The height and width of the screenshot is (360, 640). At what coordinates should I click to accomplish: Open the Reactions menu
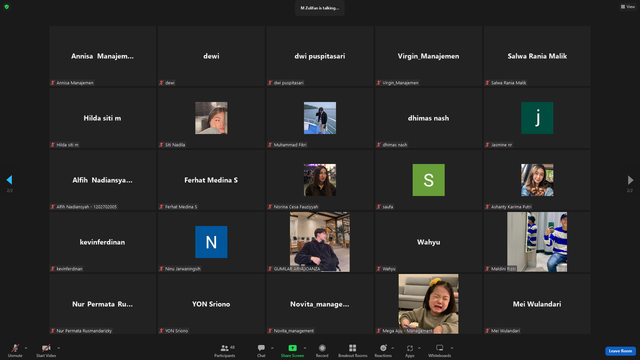(x=383, y=350)
